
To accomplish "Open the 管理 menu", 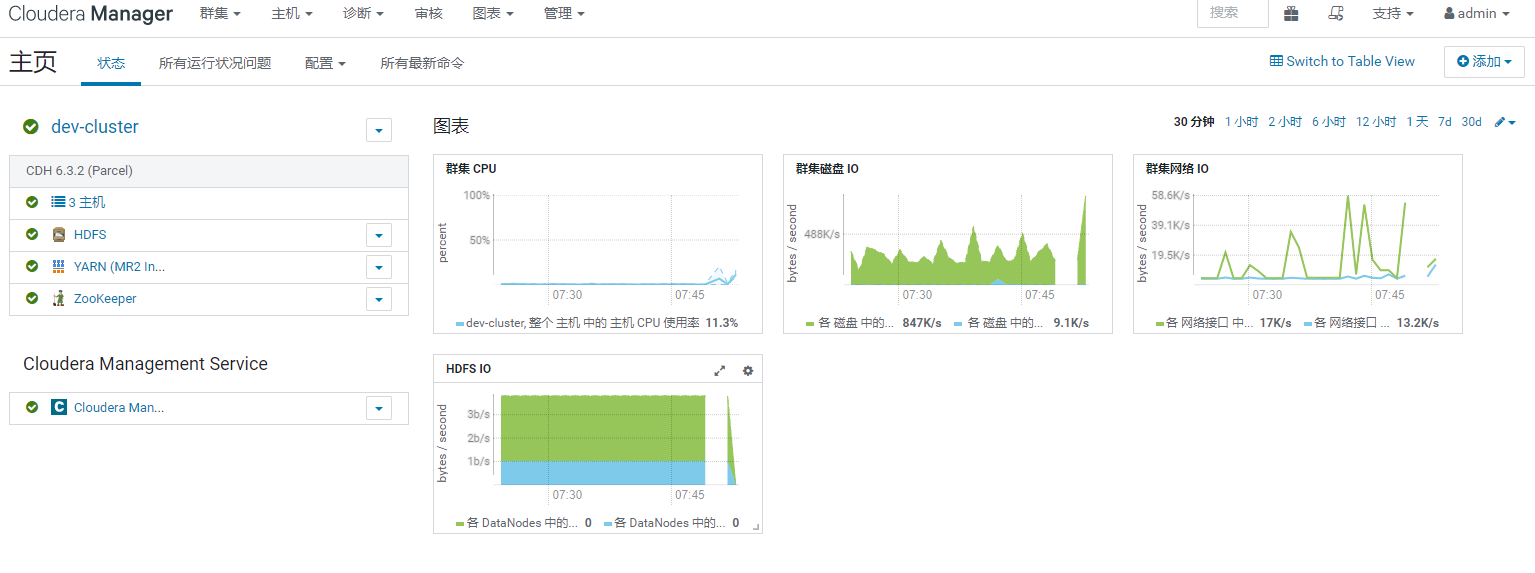I will pos(564,13).
